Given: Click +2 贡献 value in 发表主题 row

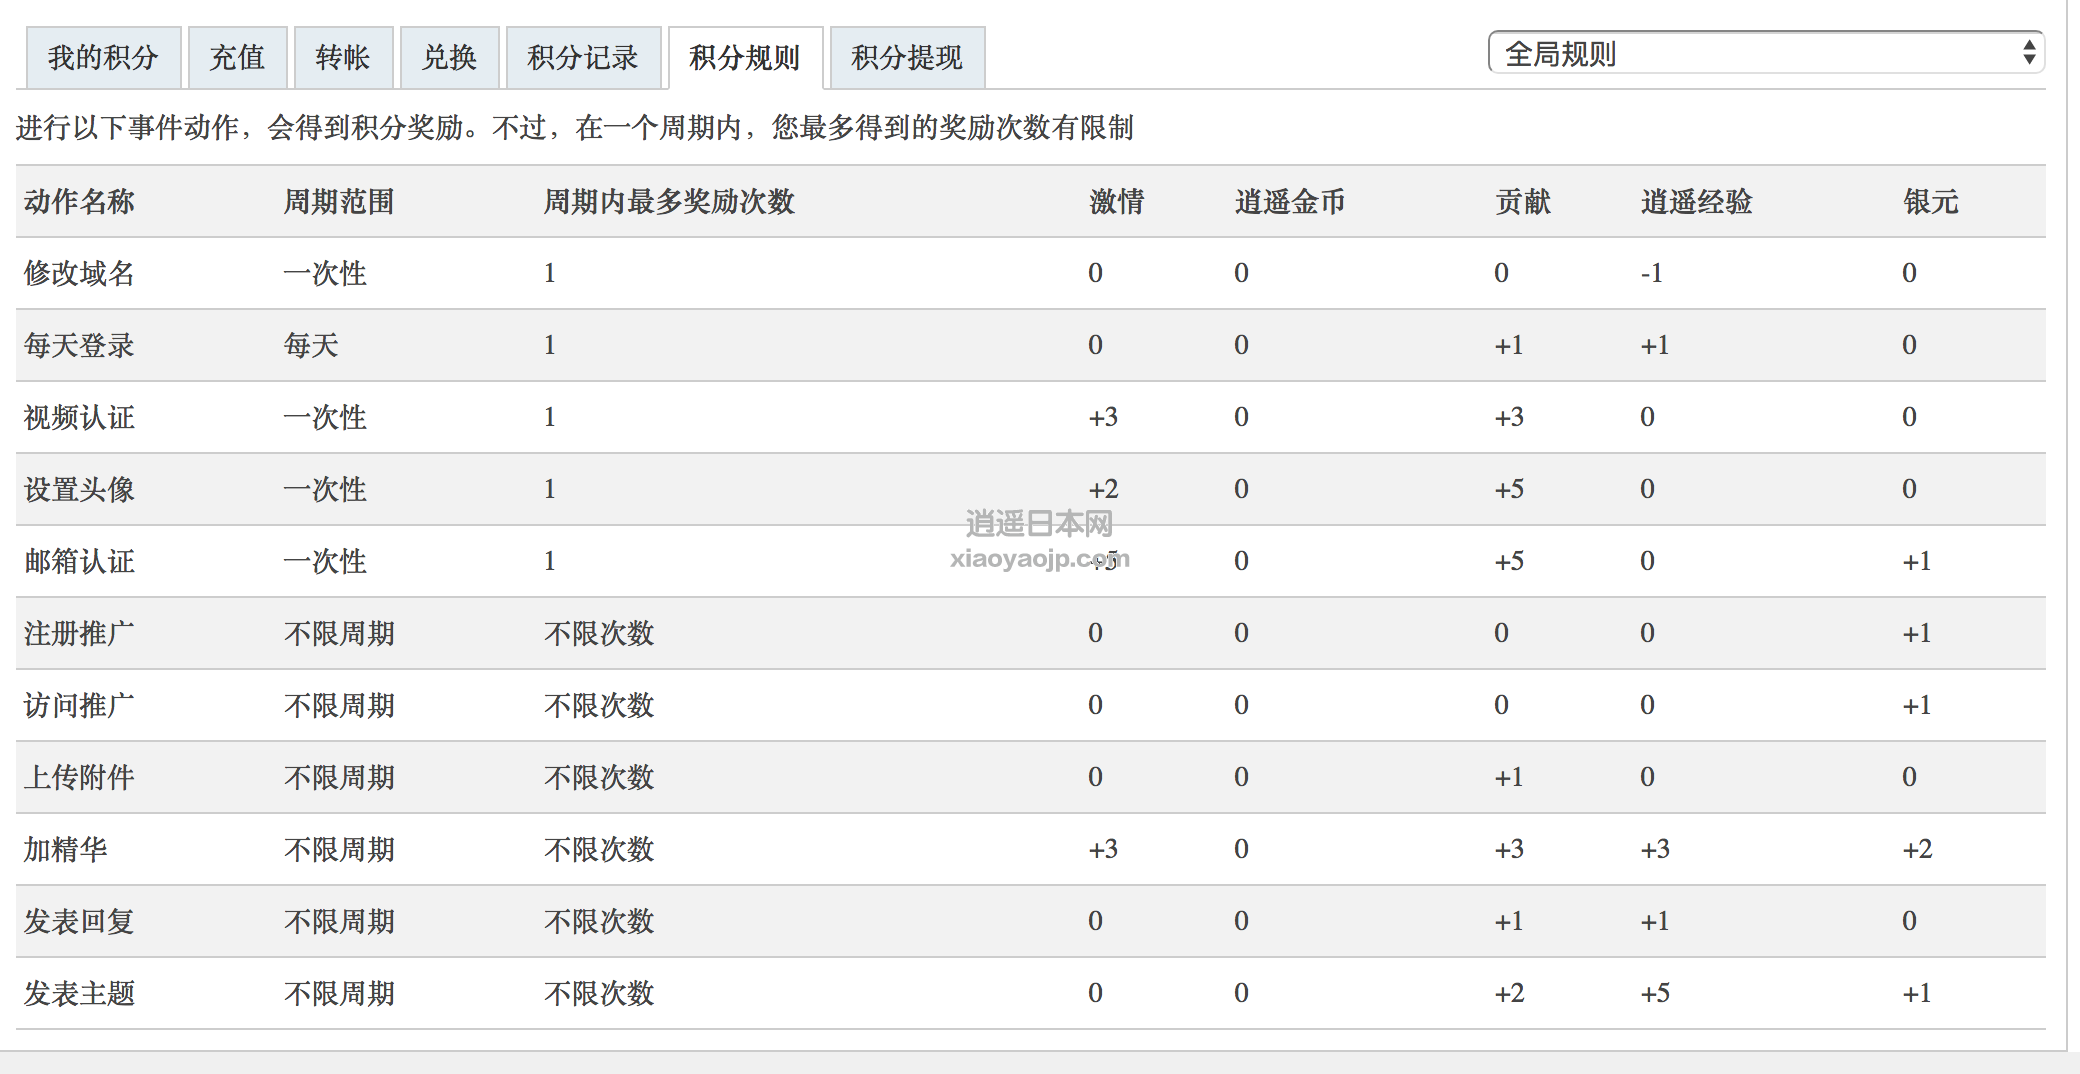Looking at the screenshot, I should (x=1509, y=993).
